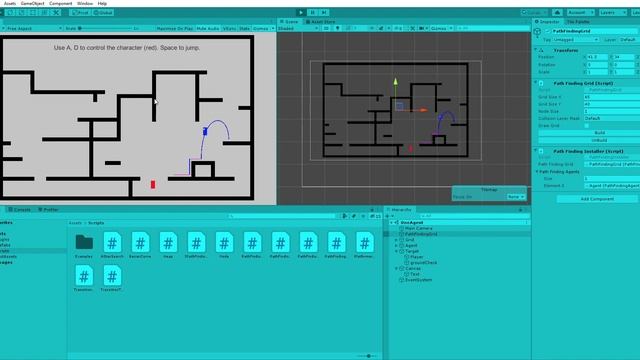Click the UnBuild button in Path Finding Grid
The image size is (640, 360).
tap(599, 140)
